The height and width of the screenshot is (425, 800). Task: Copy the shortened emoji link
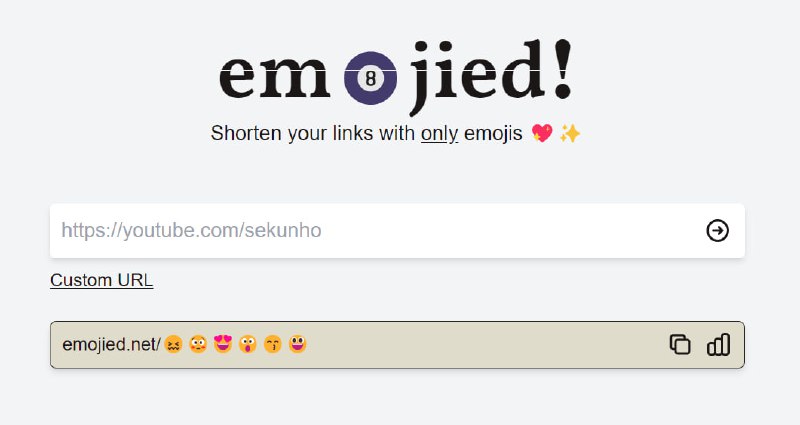point(680,344)
